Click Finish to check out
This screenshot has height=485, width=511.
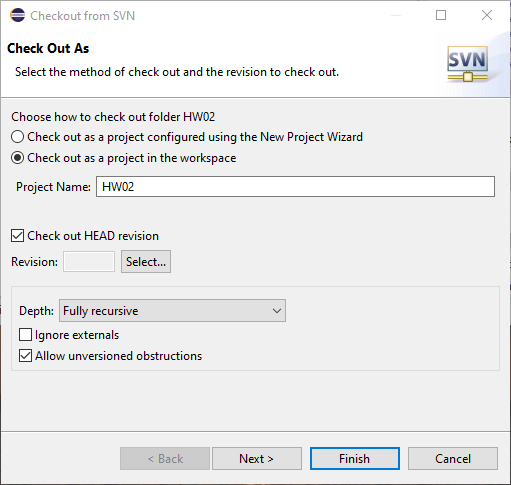pyautogui.click(x=355, y=459)
